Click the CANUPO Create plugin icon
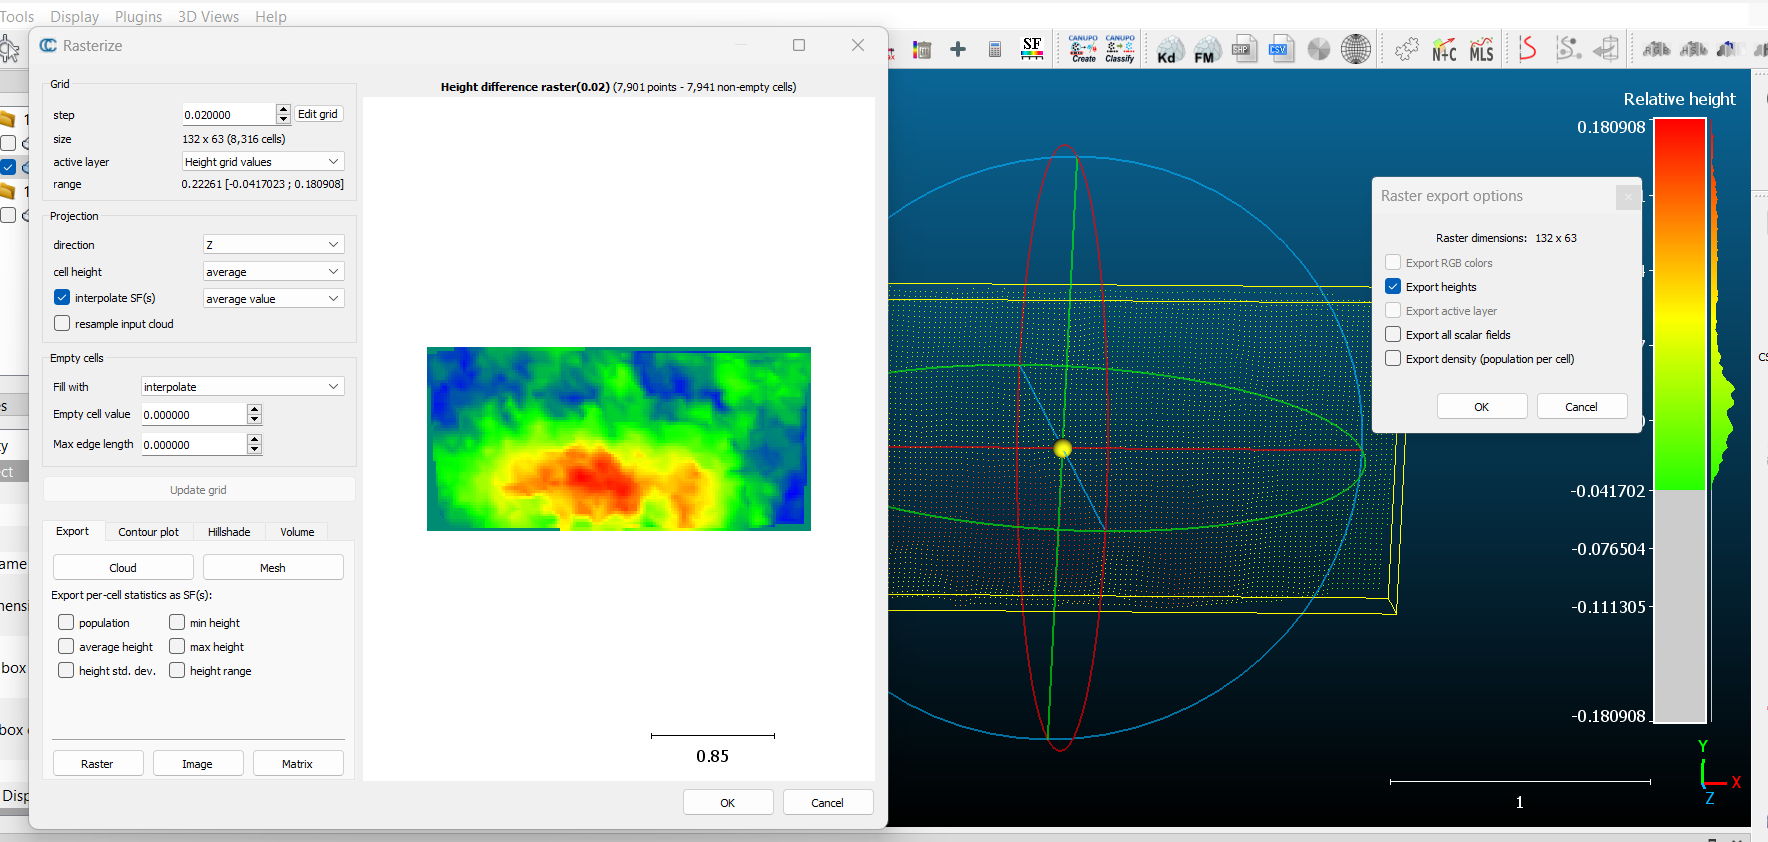Screen dimensions: 1768x842 (x=1083, y=49)
